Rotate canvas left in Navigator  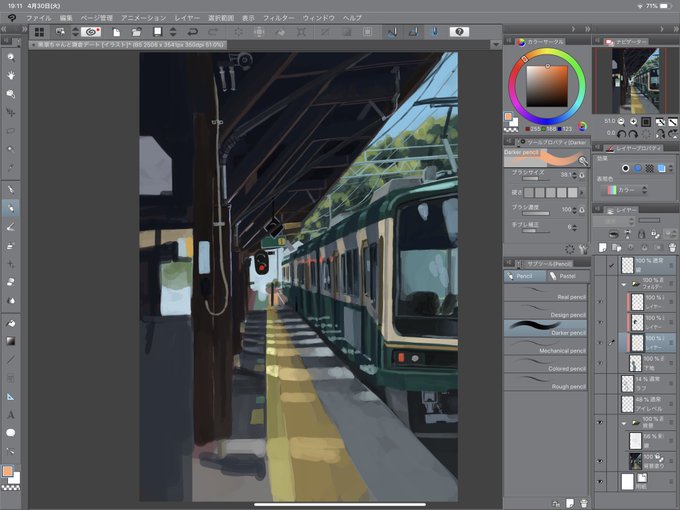point(621,134)
